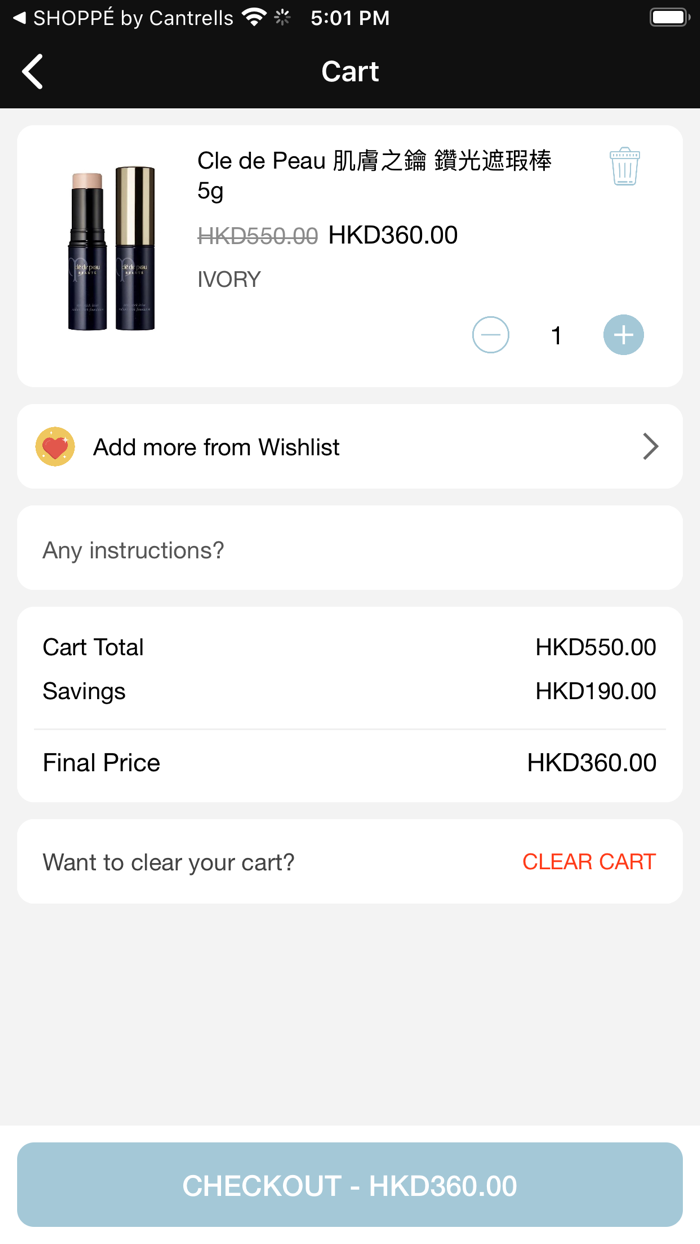Delete the item with the trash icon
700x1244 pixels.
(x=624, y=167)
